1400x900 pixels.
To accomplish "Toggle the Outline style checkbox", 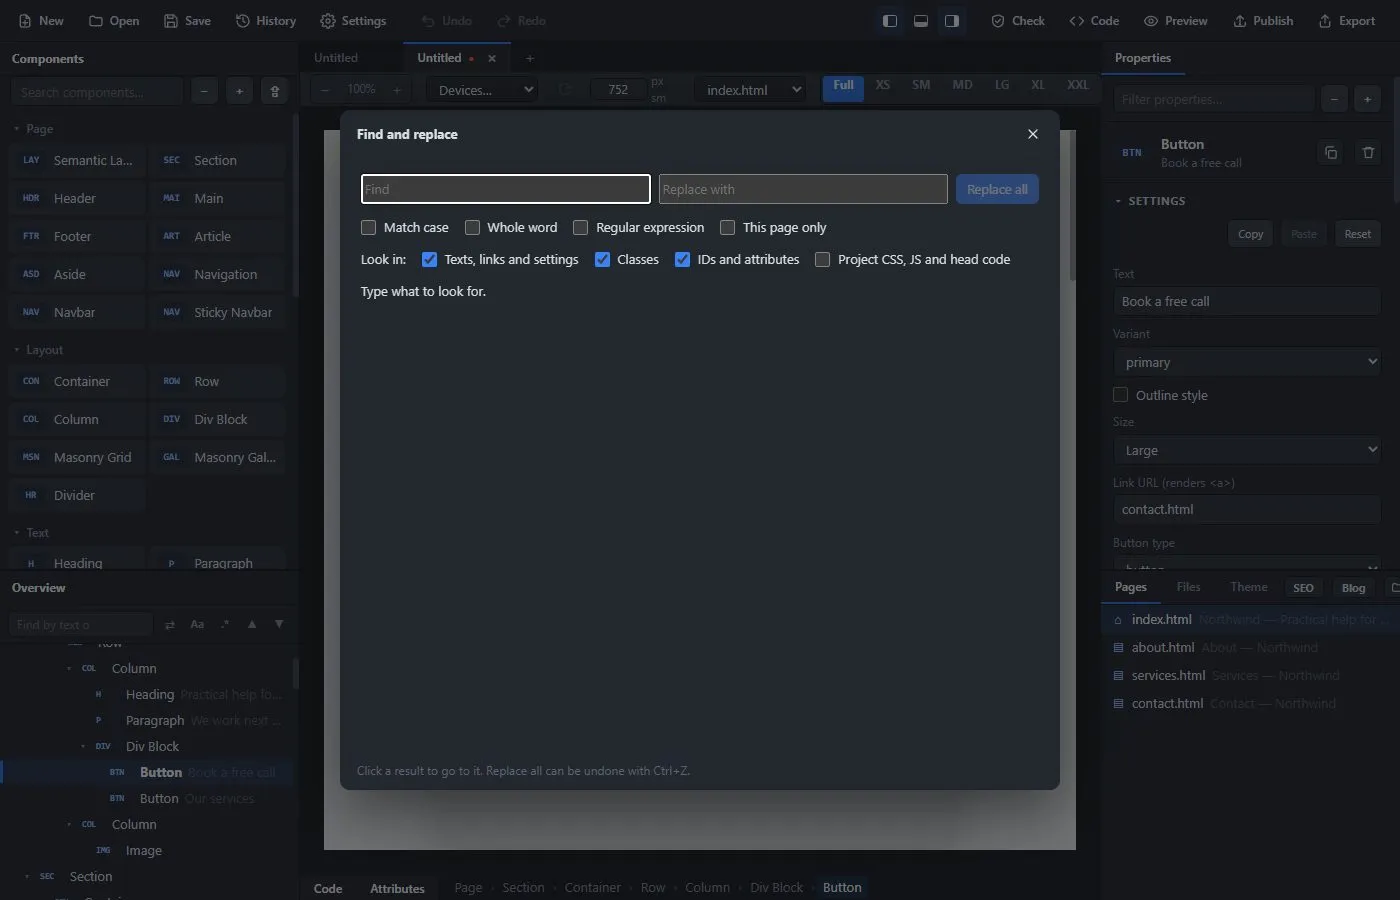I will (1121, 395).
